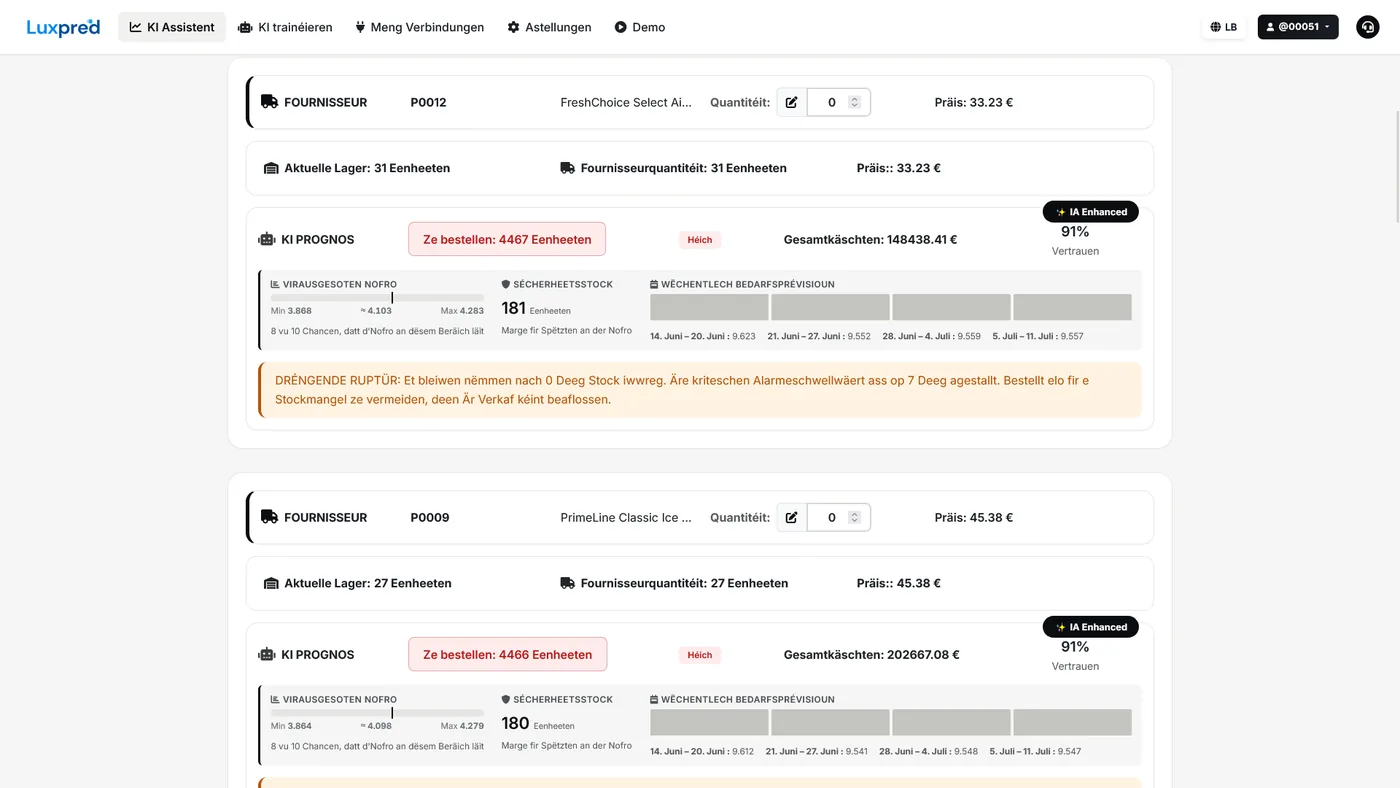The image size is (1400, 788).
Task: Click the shield icon above Sécherheetsstock 180
Action: (x=506, y=699)
